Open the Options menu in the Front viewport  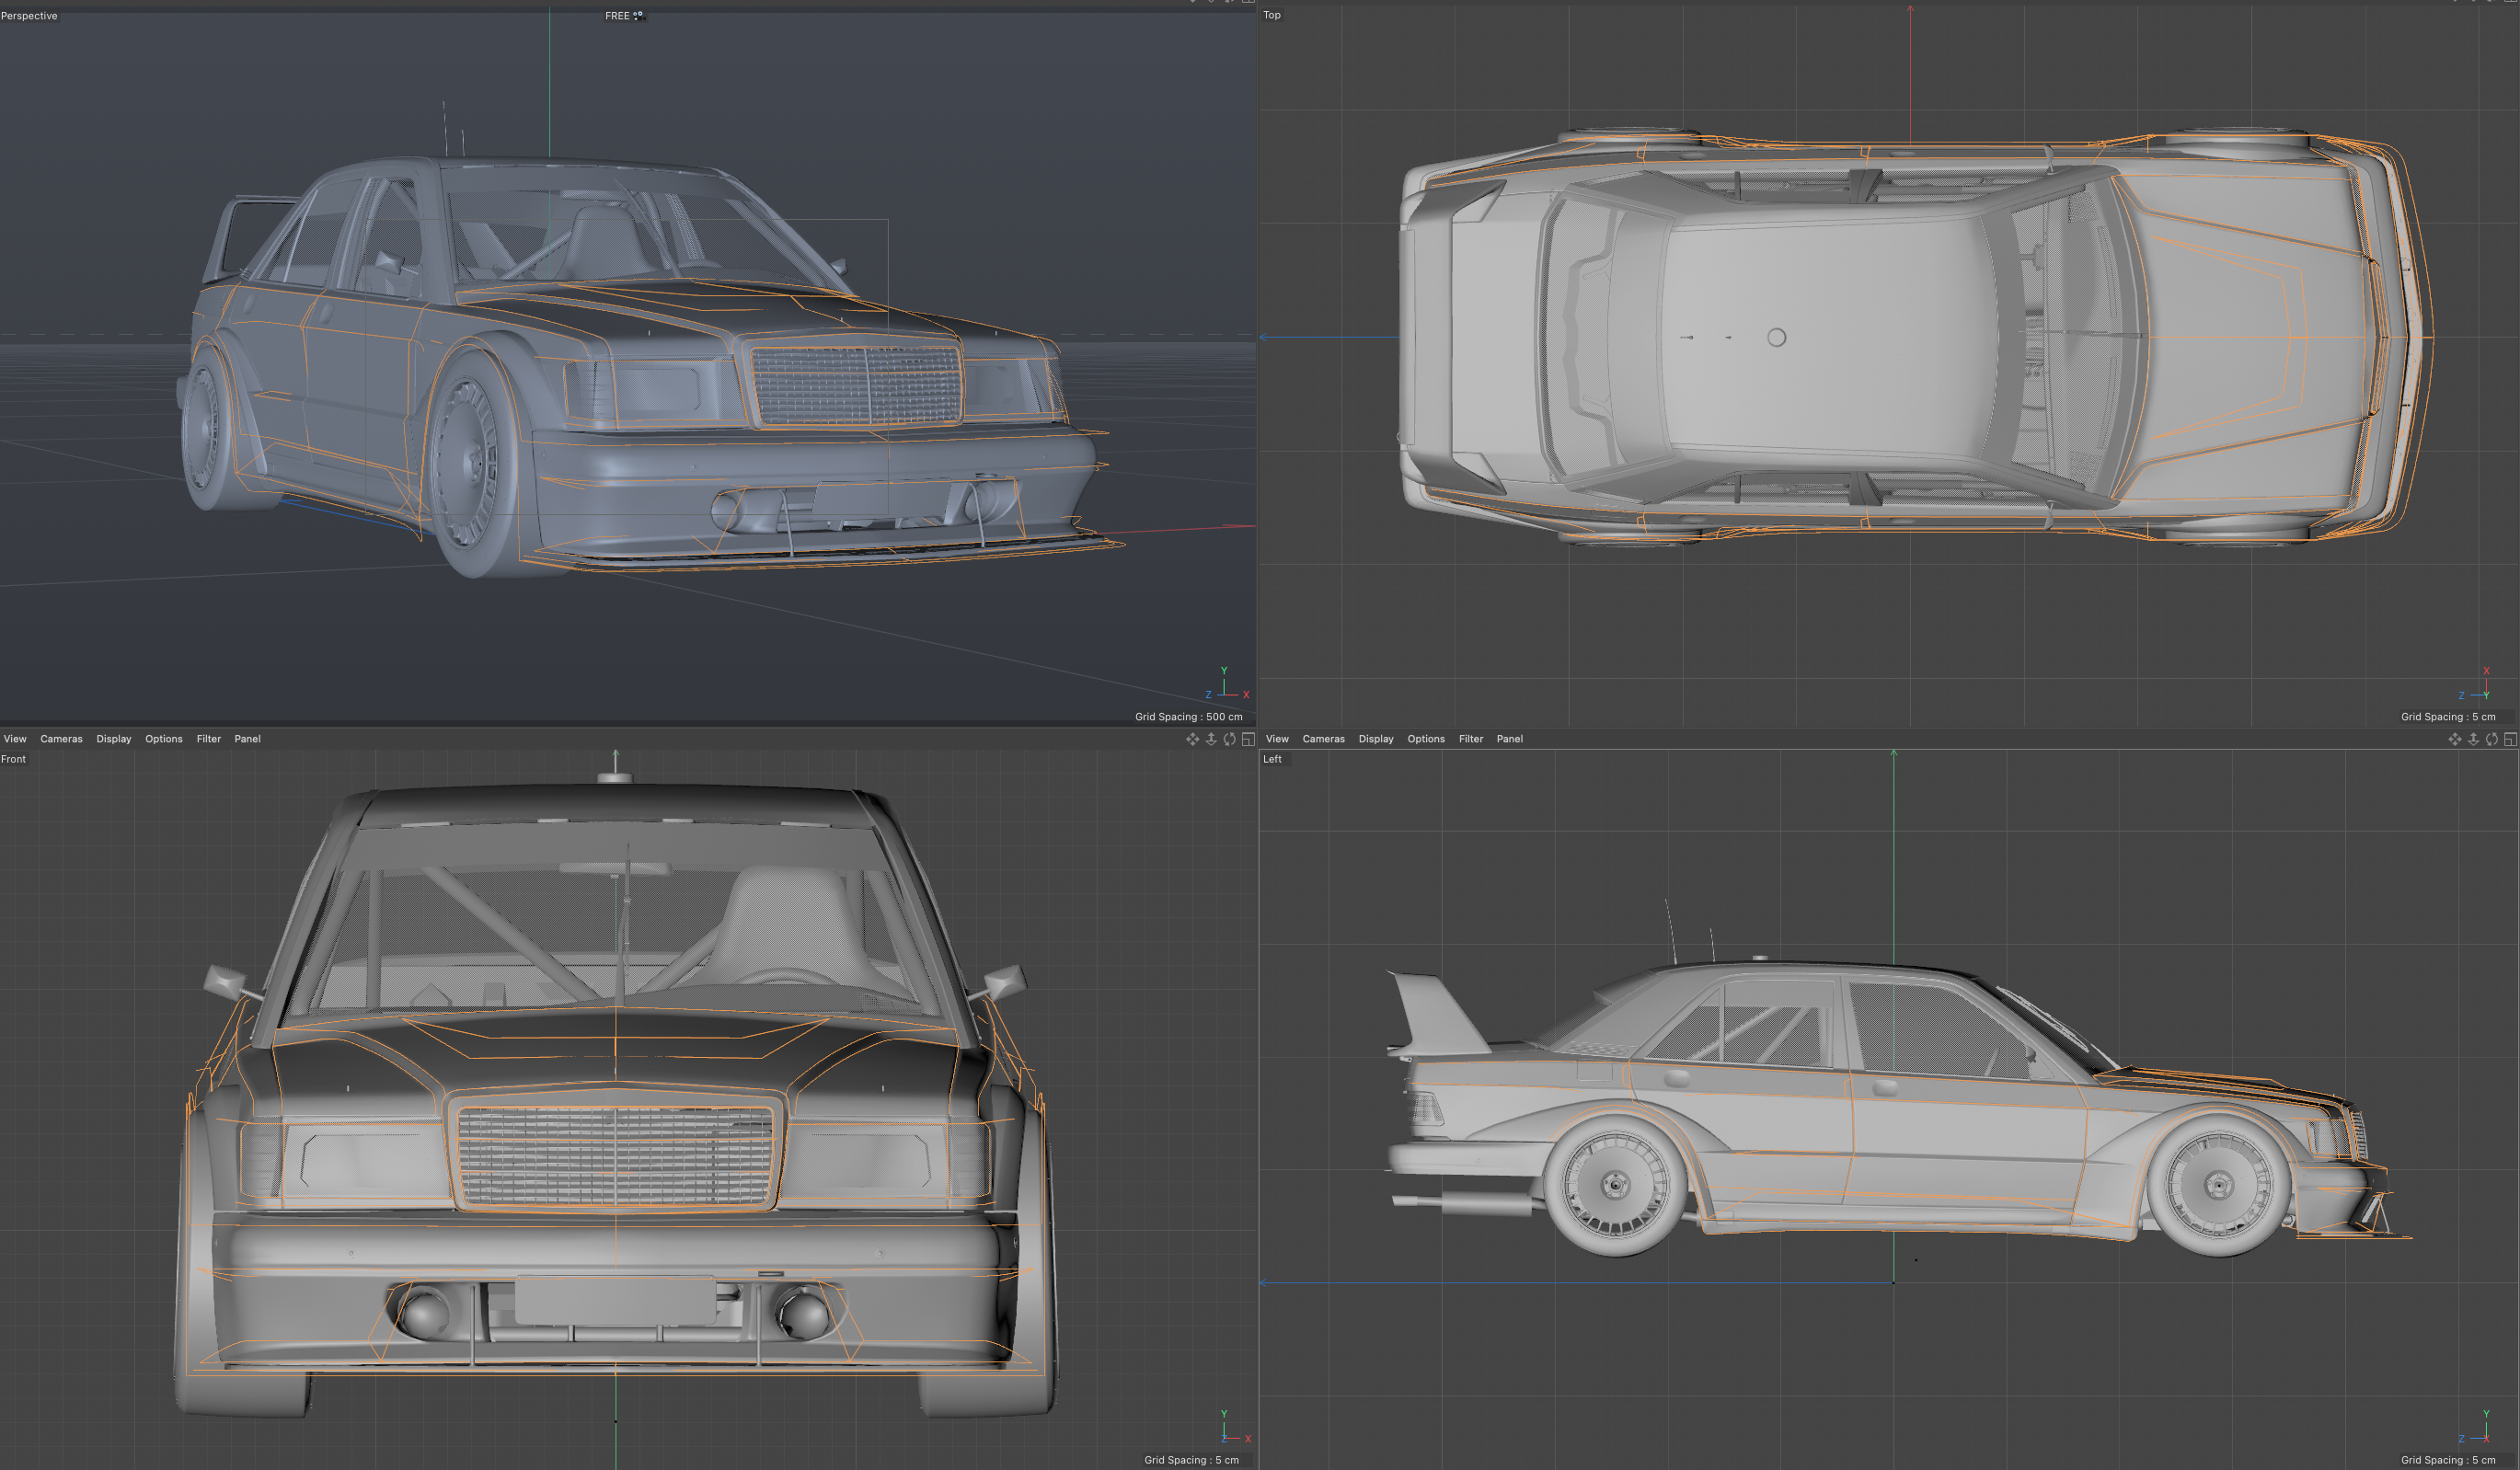(164, 739)
